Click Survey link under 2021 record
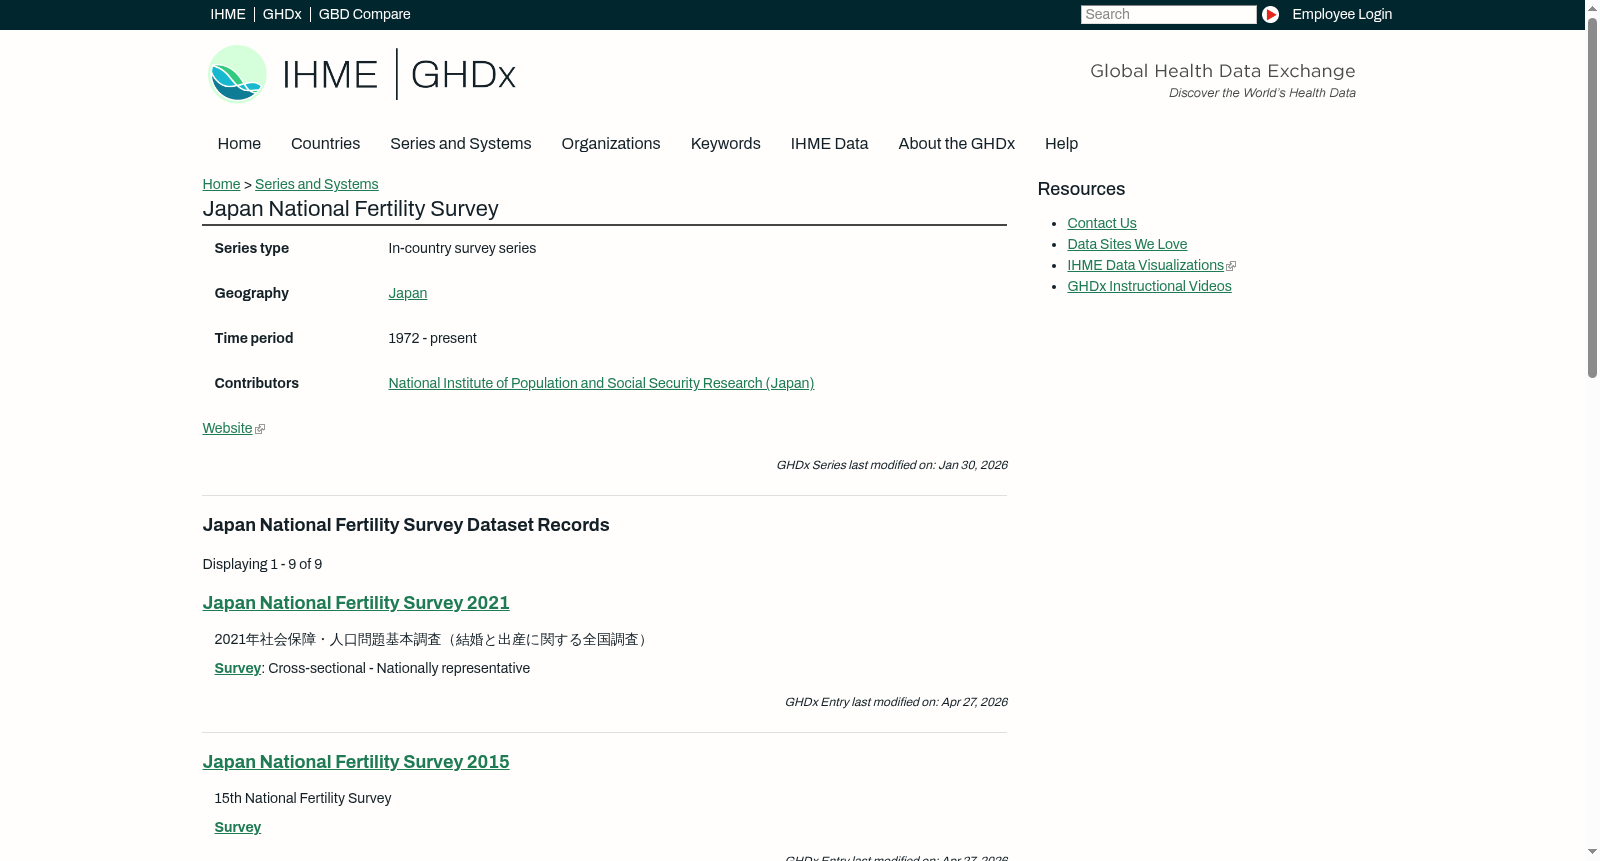Image resolution: width=1600 pixels, height=861 pixels. pos(237,668)
